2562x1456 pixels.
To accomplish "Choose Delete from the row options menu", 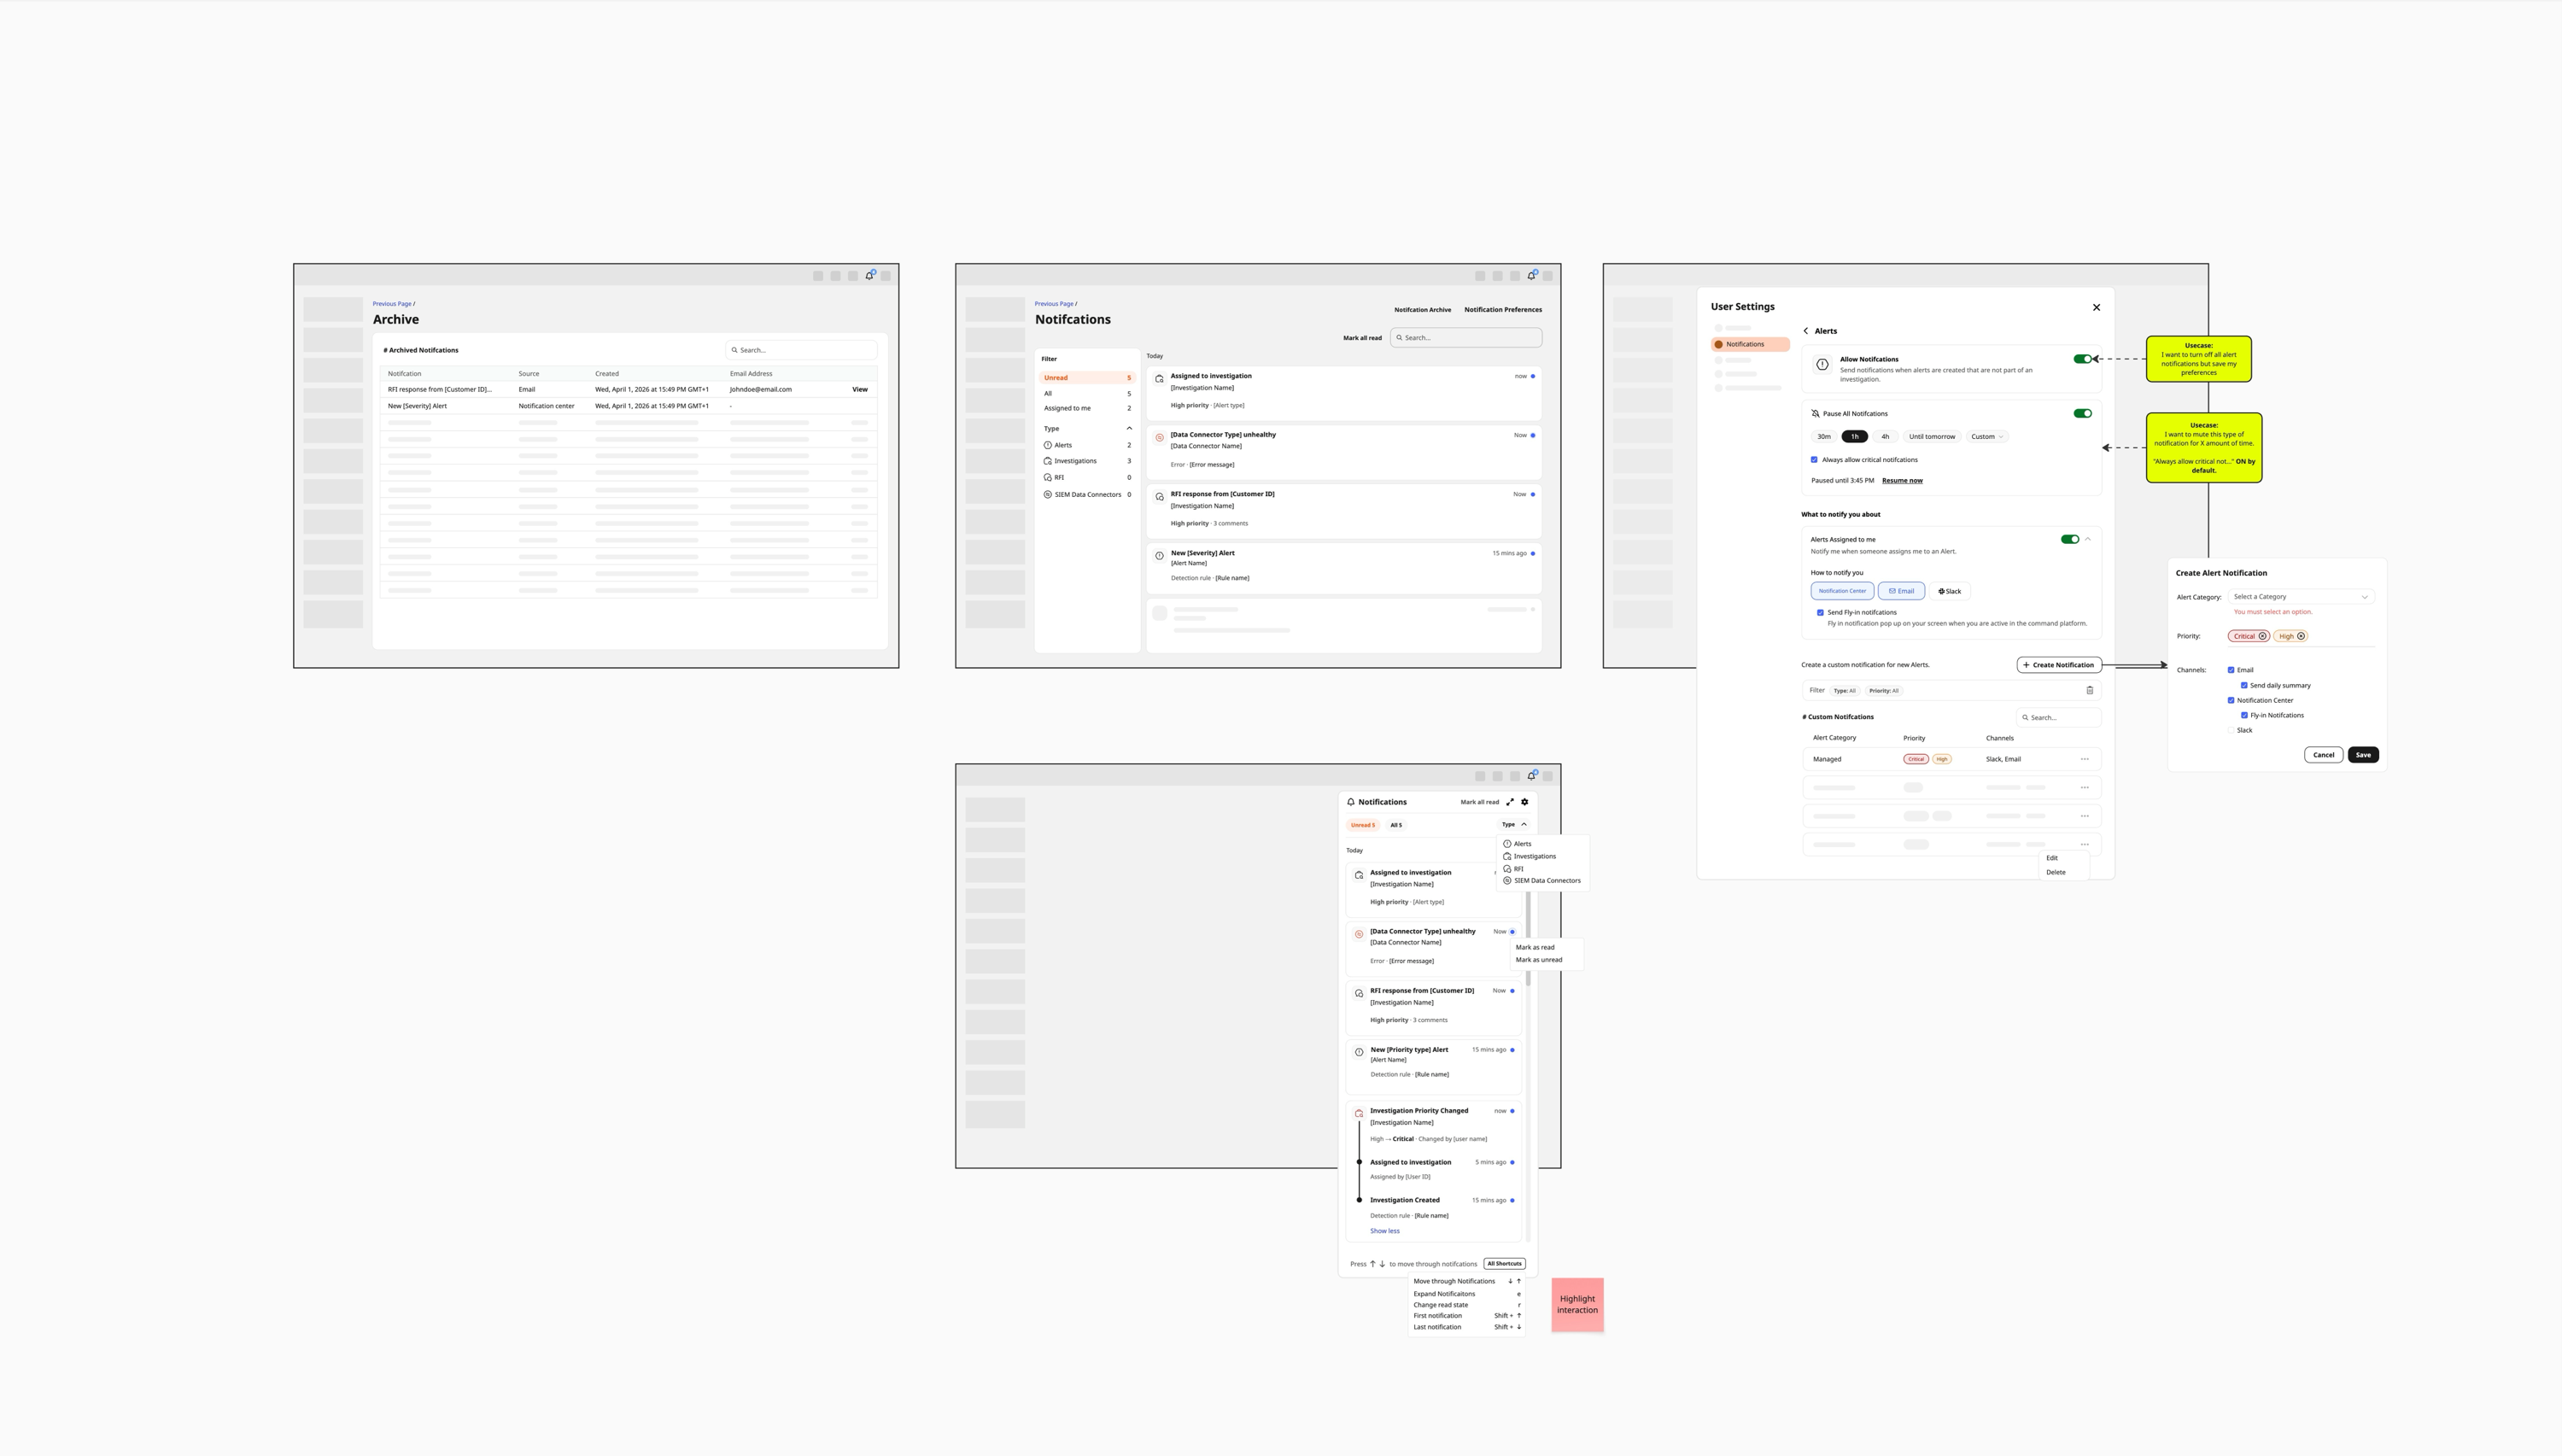I will [2056, 873].
